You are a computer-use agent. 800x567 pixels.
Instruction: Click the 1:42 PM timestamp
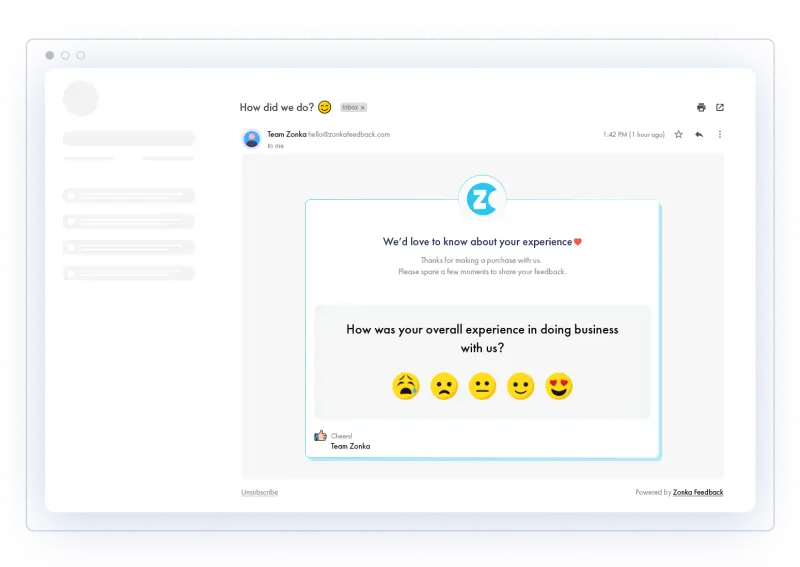click(634, 135)
